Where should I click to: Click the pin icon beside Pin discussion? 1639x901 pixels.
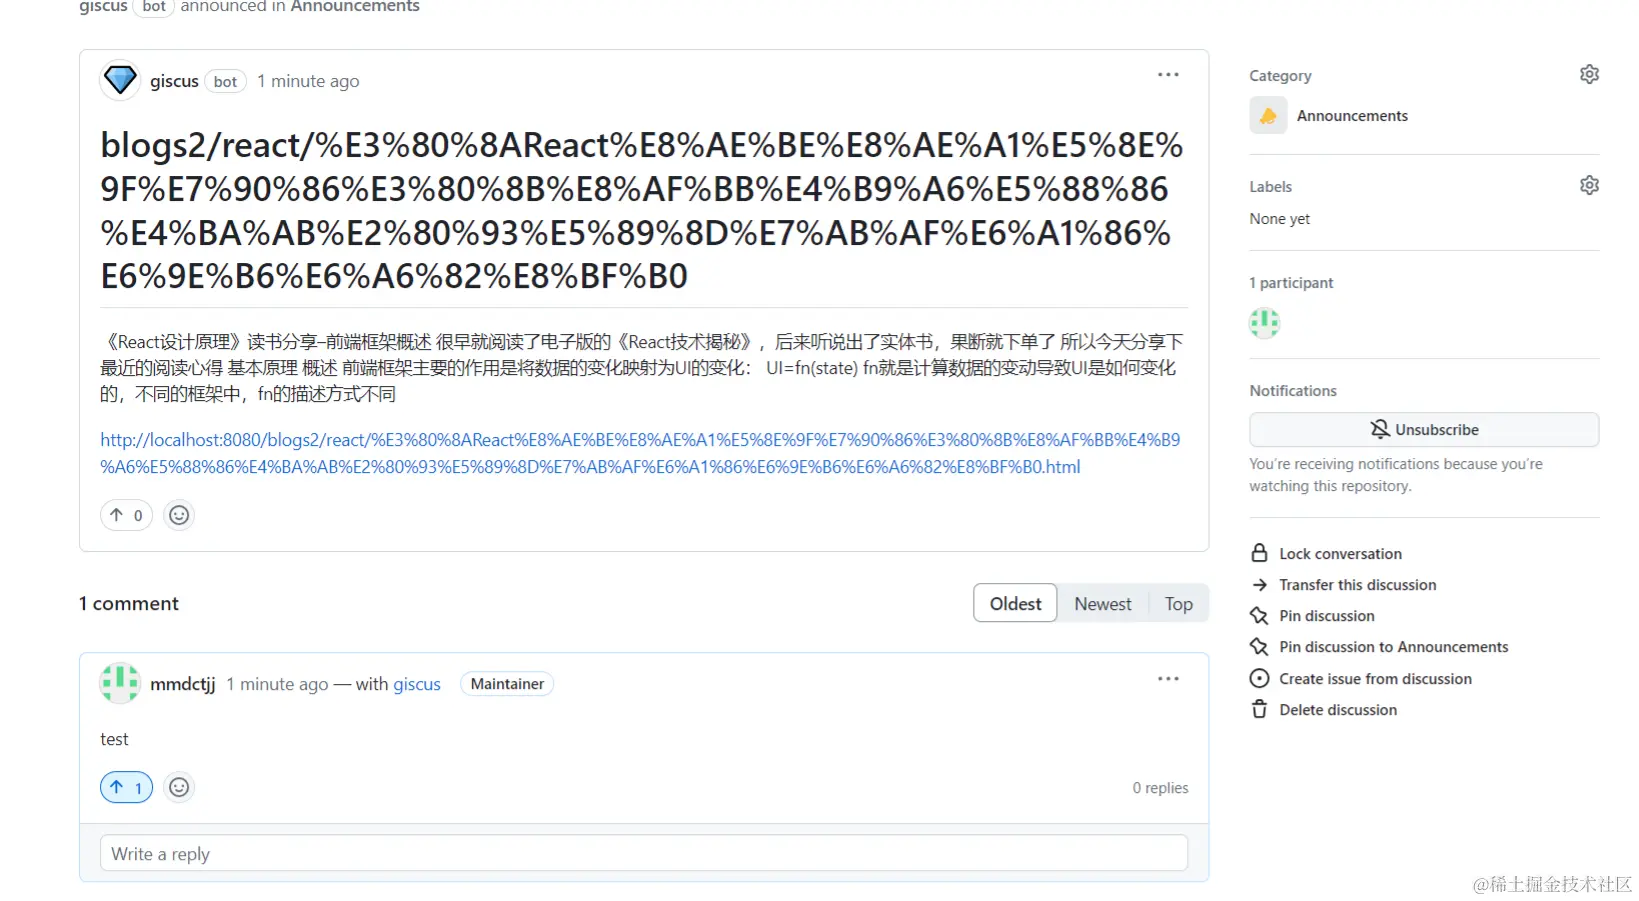click(1259, 616)
